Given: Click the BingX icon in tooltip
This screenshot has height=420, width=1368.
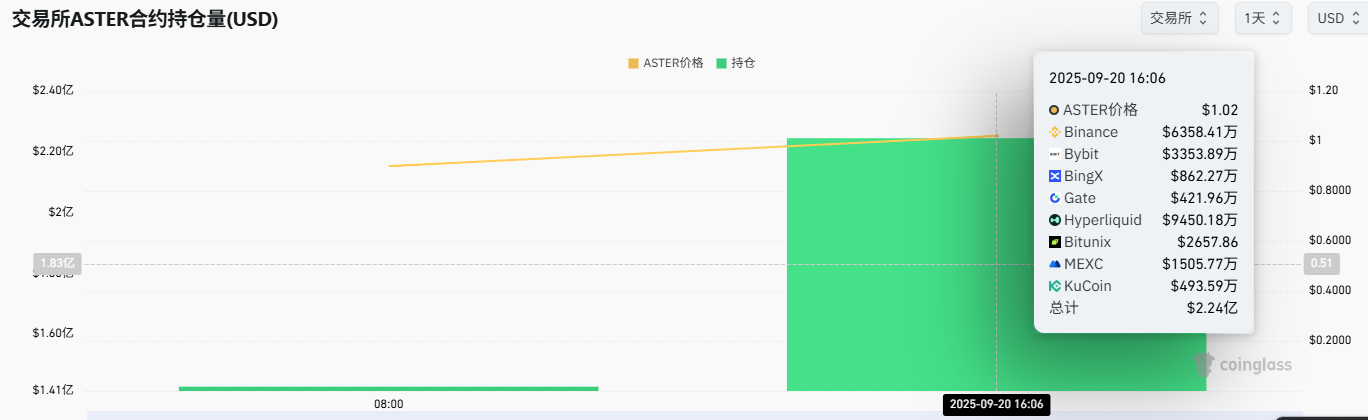Looking at the screenshot, I should [x=1054, y=176].
